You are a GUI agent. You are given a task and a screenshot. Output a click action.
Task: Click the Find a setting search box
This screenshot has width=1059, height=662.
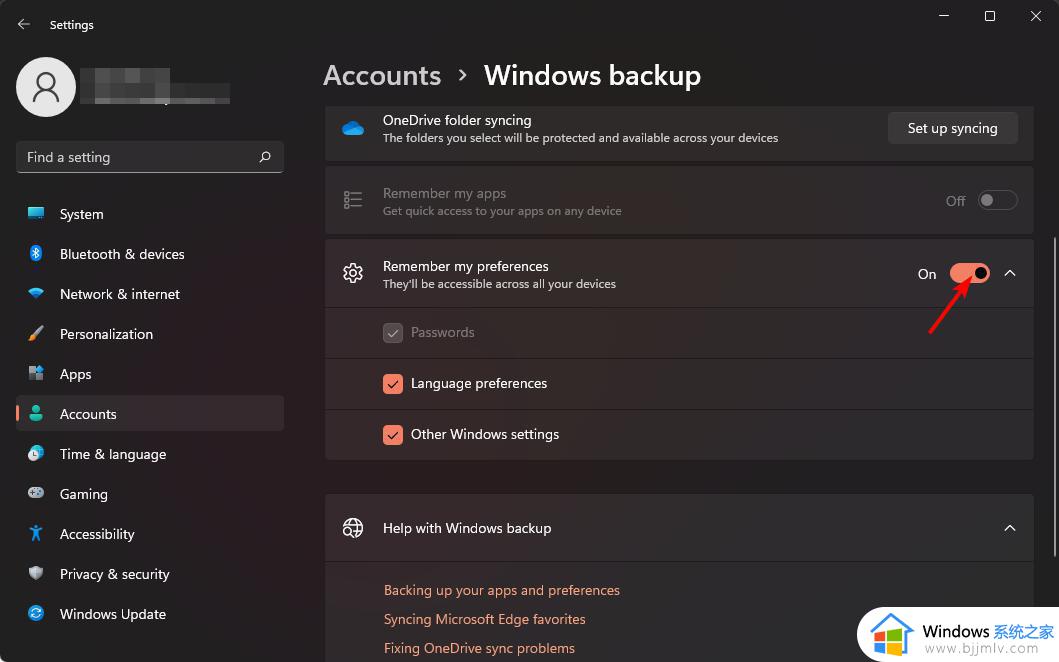point(150,157)
